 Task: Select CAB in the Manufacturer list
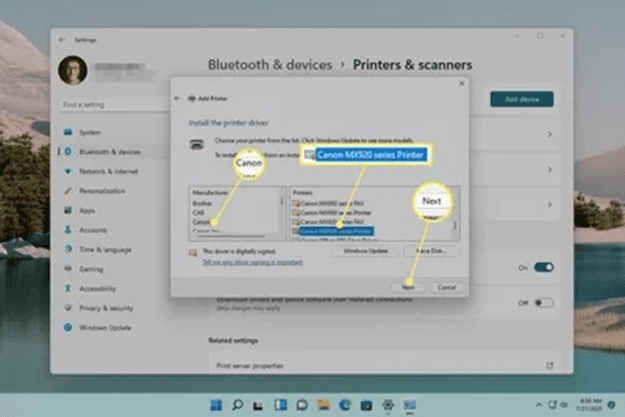tap(198, 212)
